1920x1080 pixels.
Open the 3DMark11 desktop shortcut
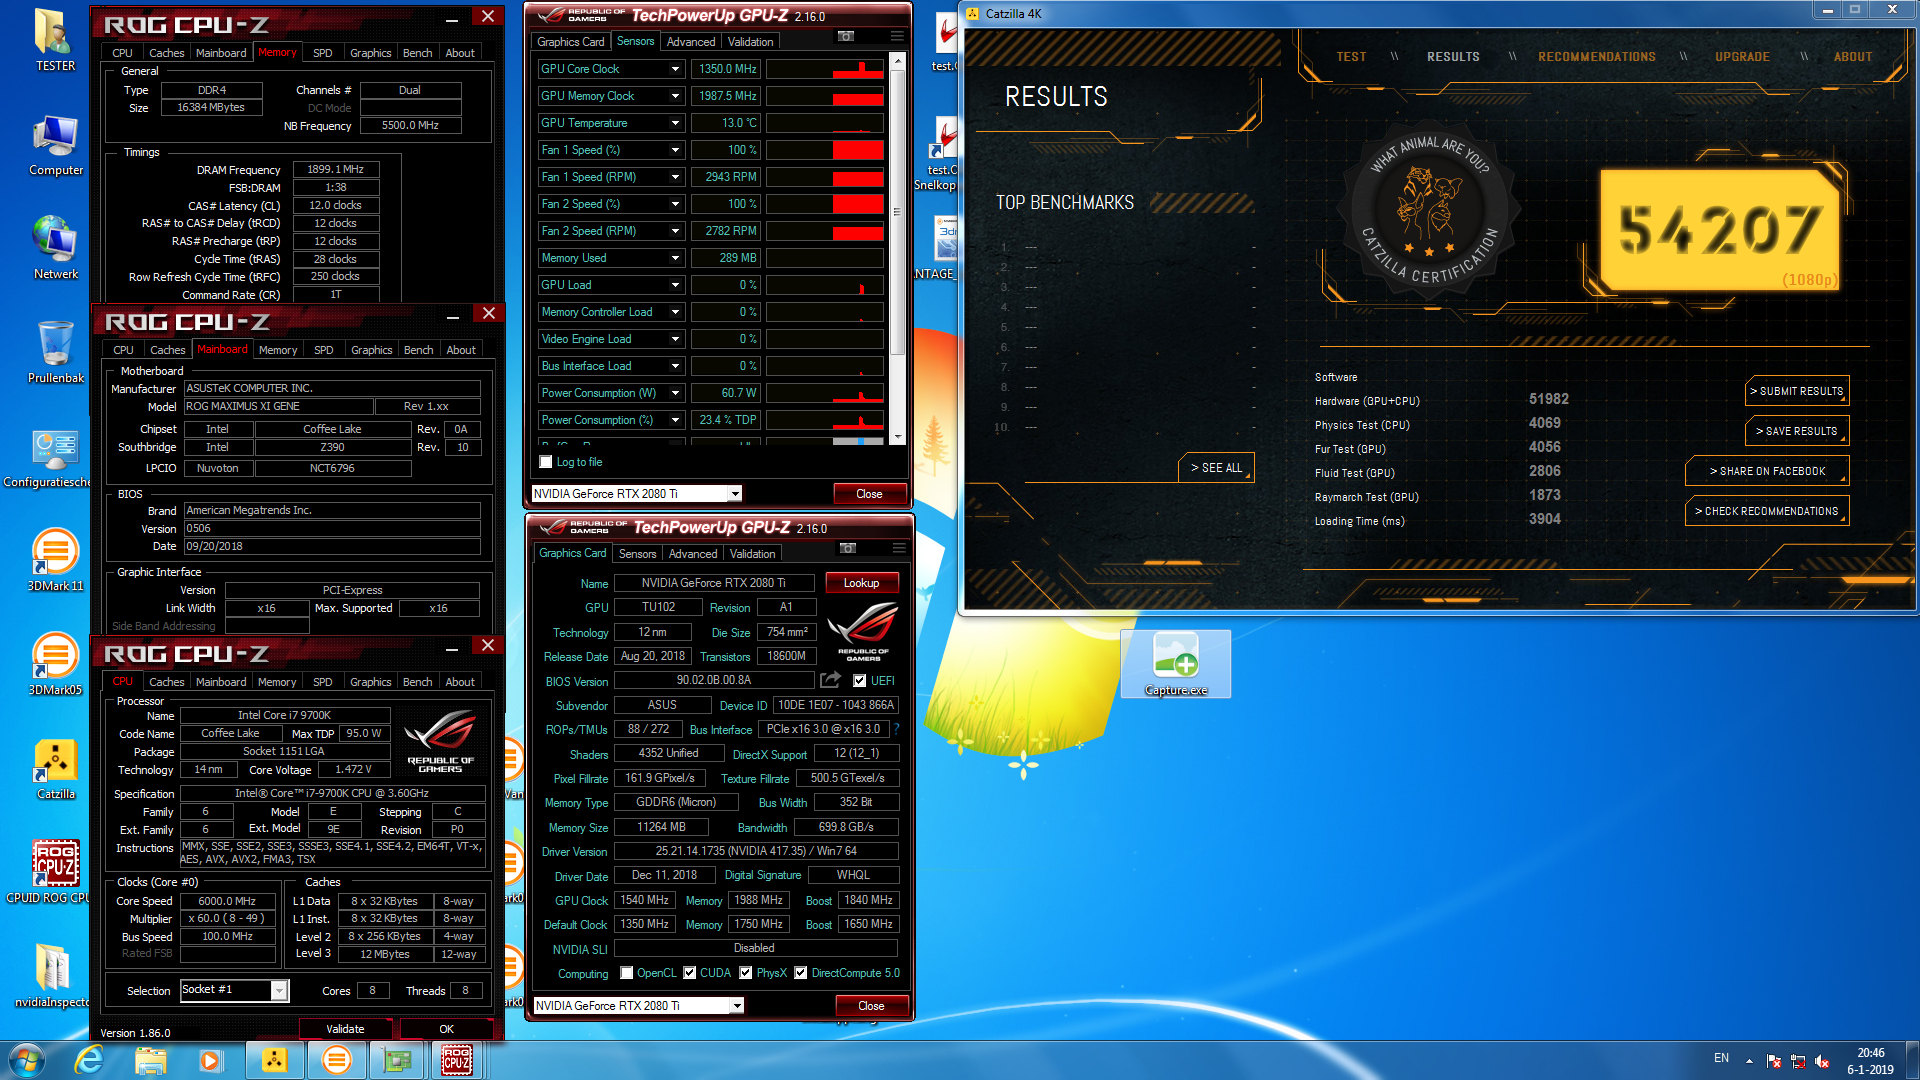tap(55, 560)
